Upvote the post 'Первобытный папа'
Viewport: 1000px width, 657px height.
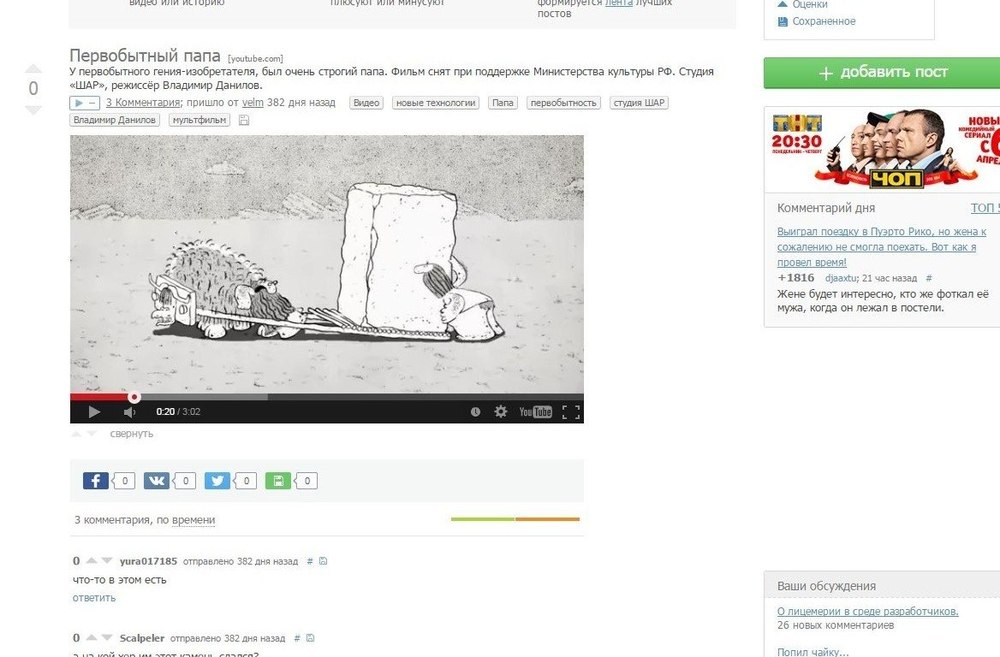point(33,68)
